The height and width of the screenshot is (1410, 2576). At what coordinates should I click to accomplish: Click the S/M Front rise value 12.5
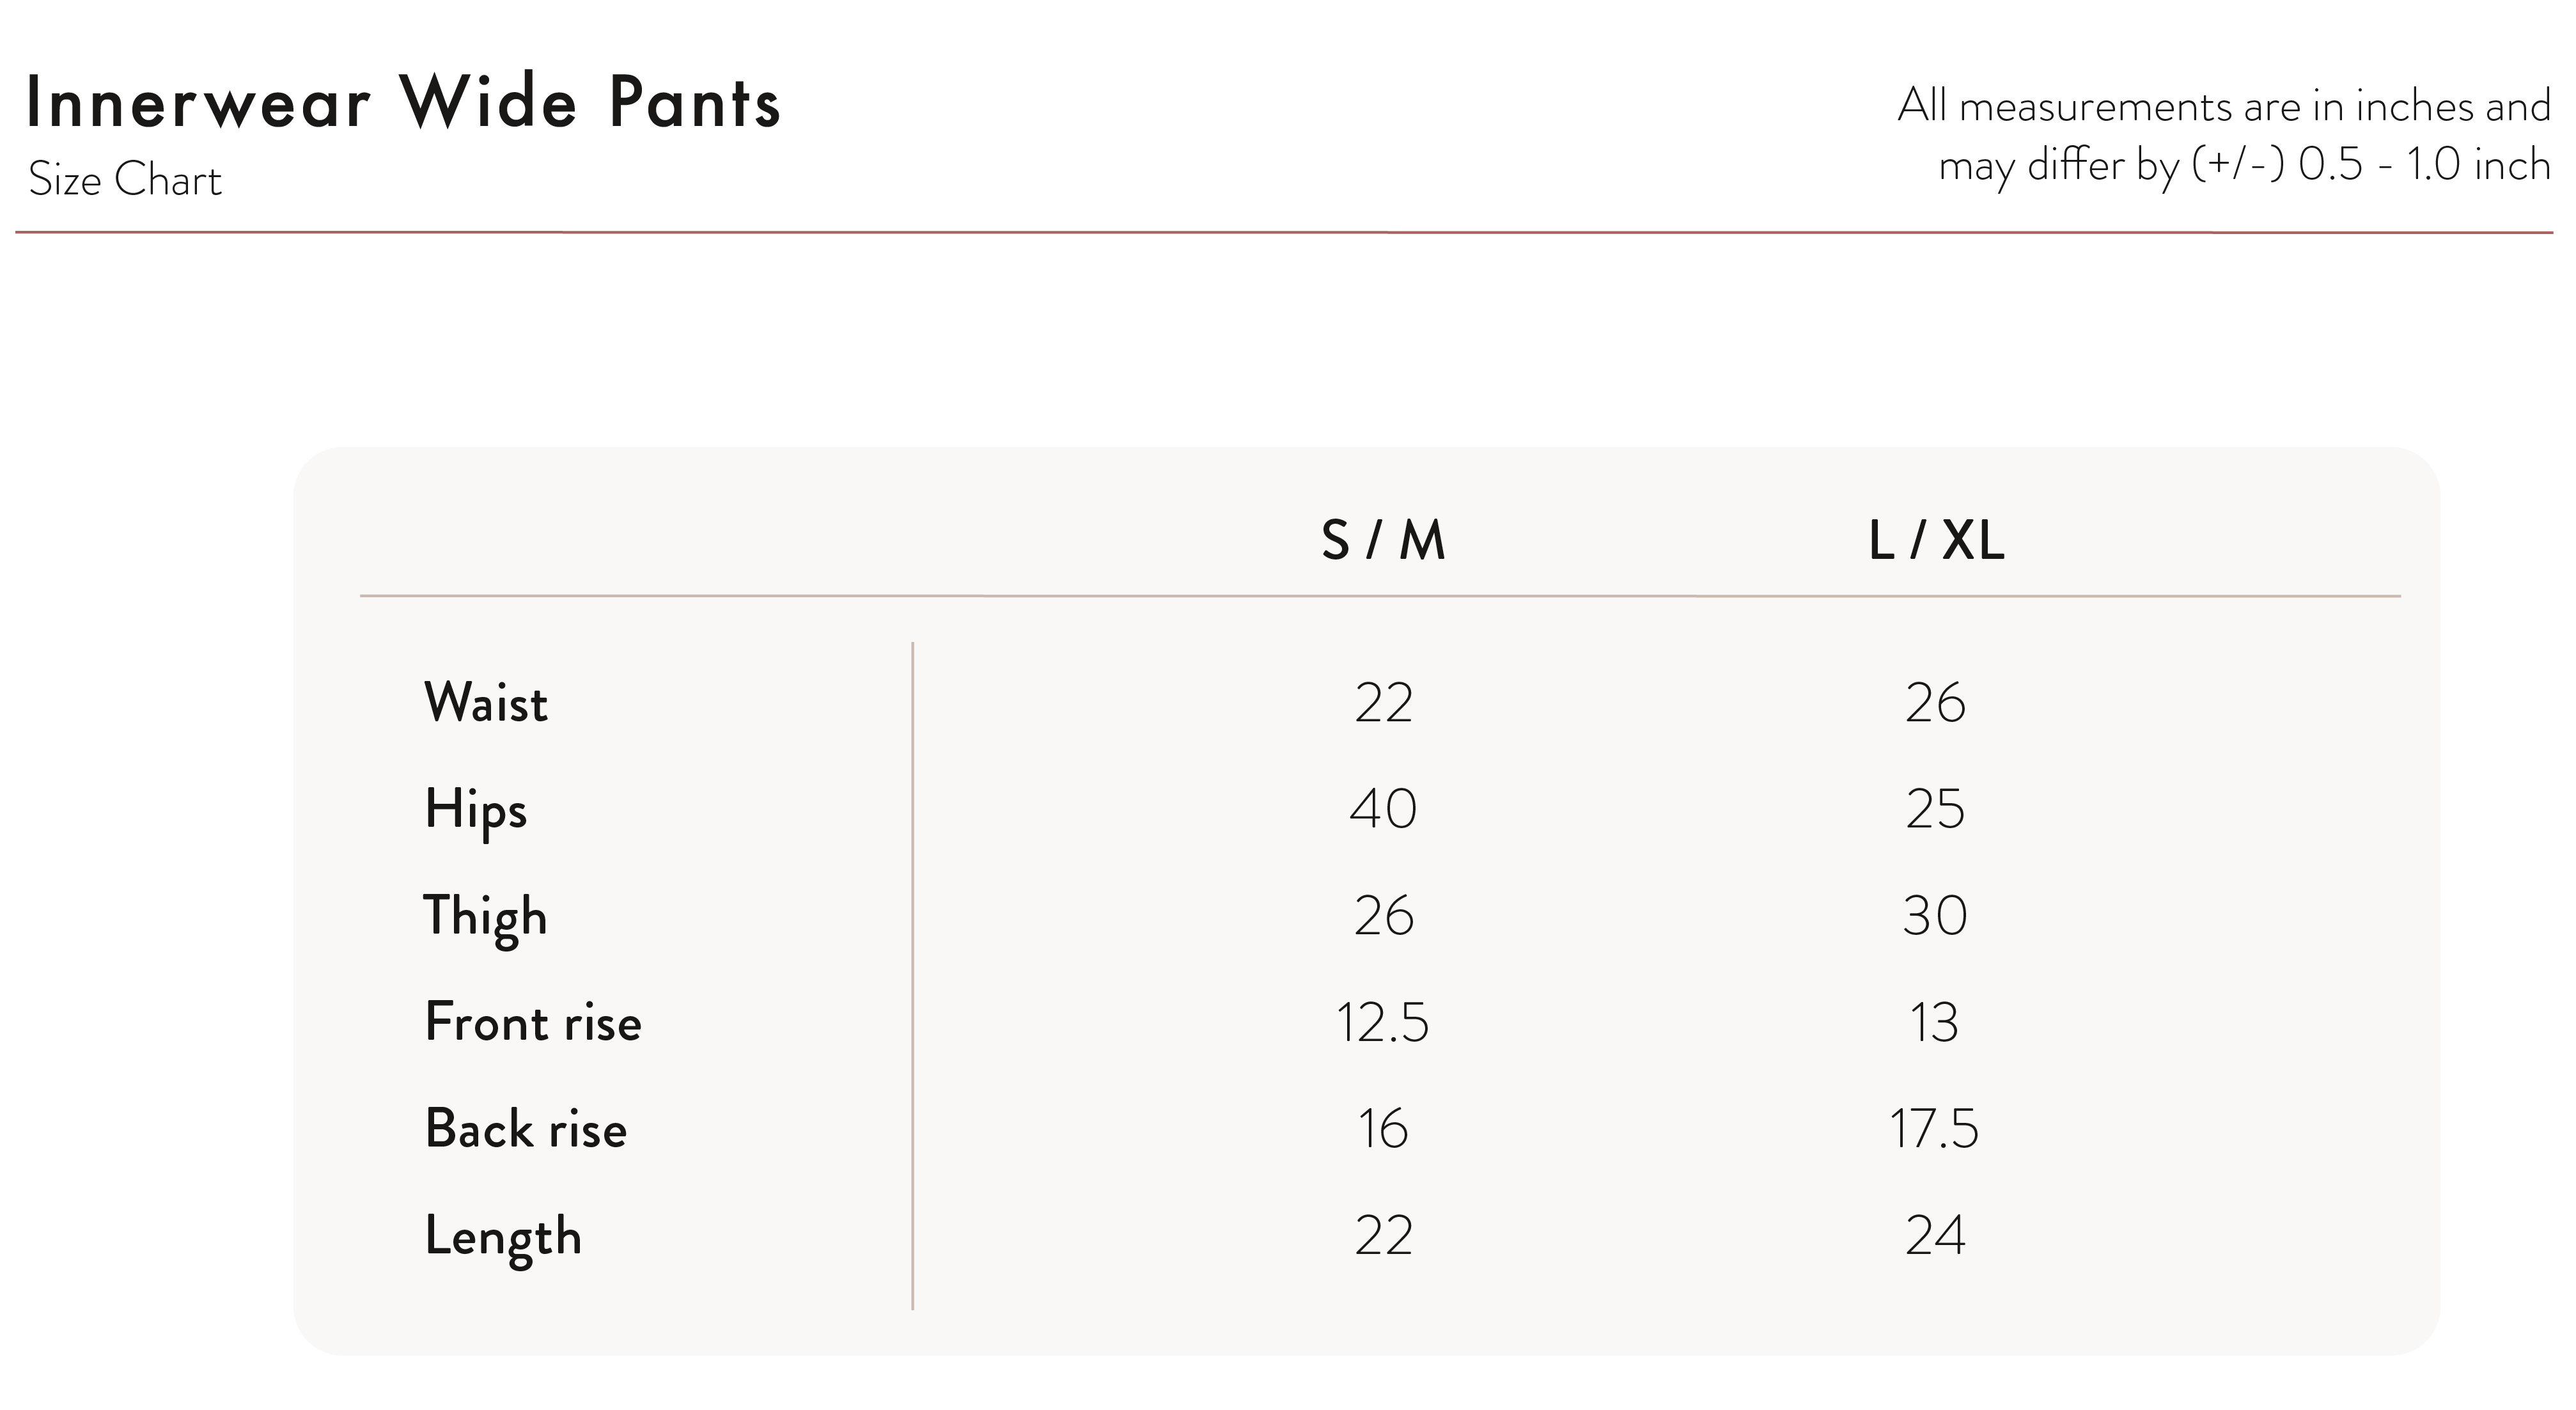coord(1383,1022)
